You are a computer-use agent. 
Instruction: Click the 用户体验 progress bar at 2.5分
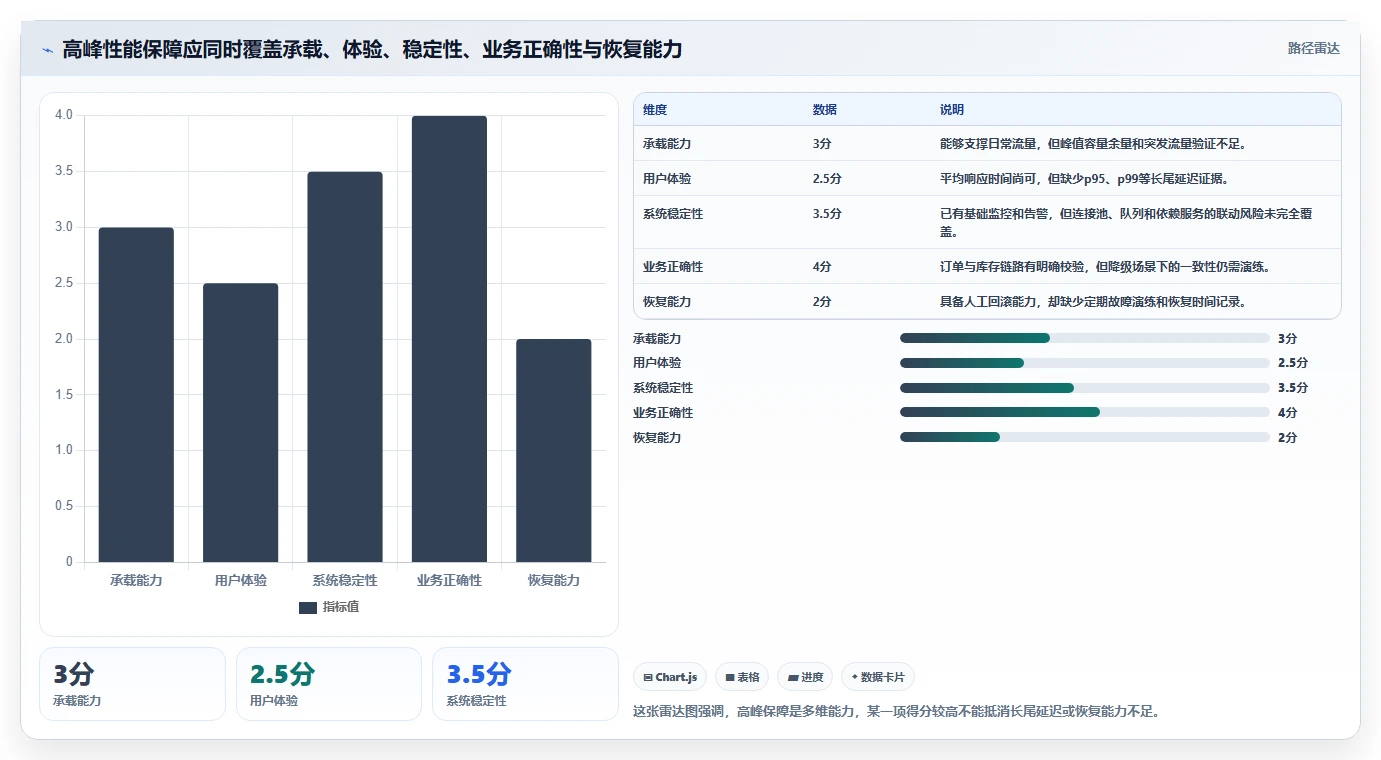pyautogui.click(x=1085, y=363)
